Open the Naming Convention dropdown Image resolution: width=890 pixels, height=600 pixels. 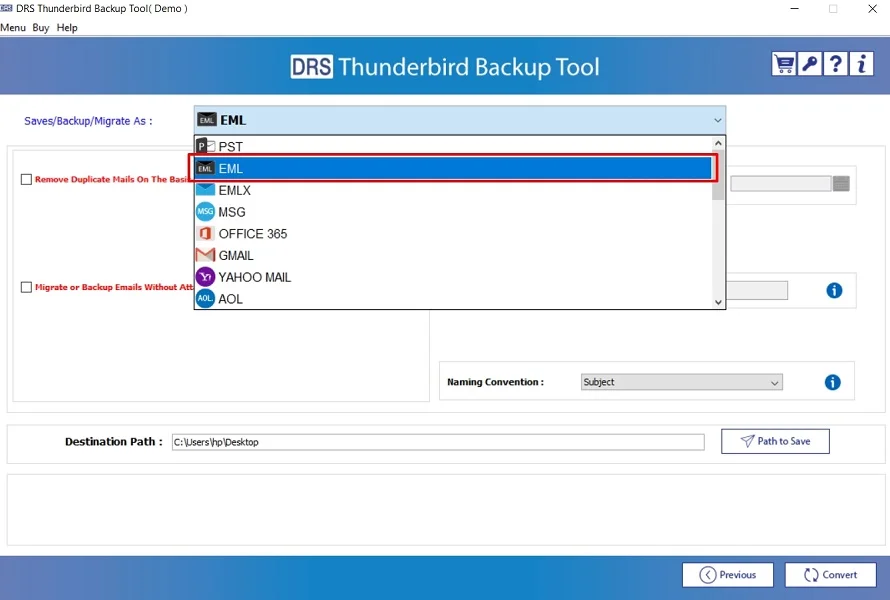pyautogui.click(x=775, y=382)
